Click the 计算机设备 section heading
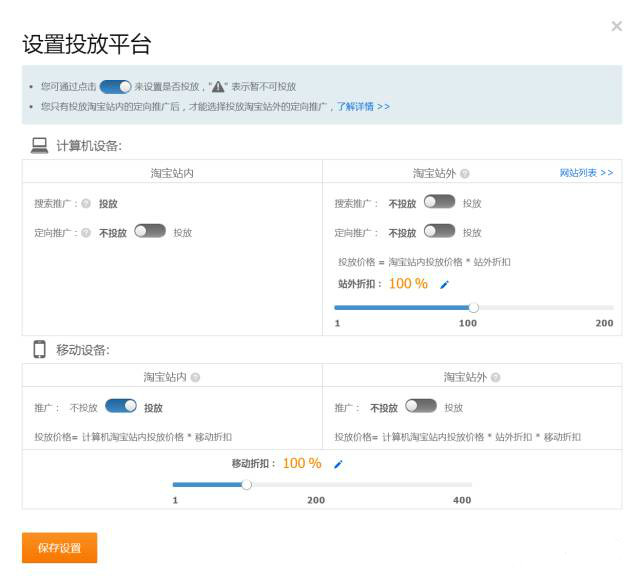 tap(89, 146)
